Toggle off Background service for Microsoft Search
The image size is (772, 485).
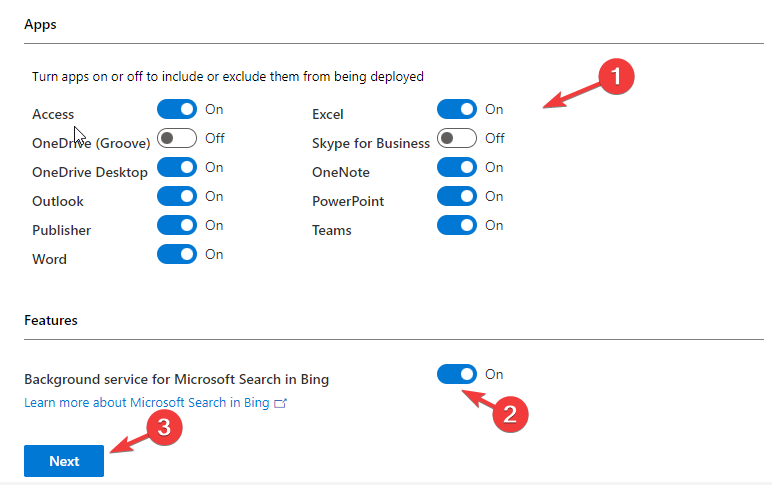(457, 374)
